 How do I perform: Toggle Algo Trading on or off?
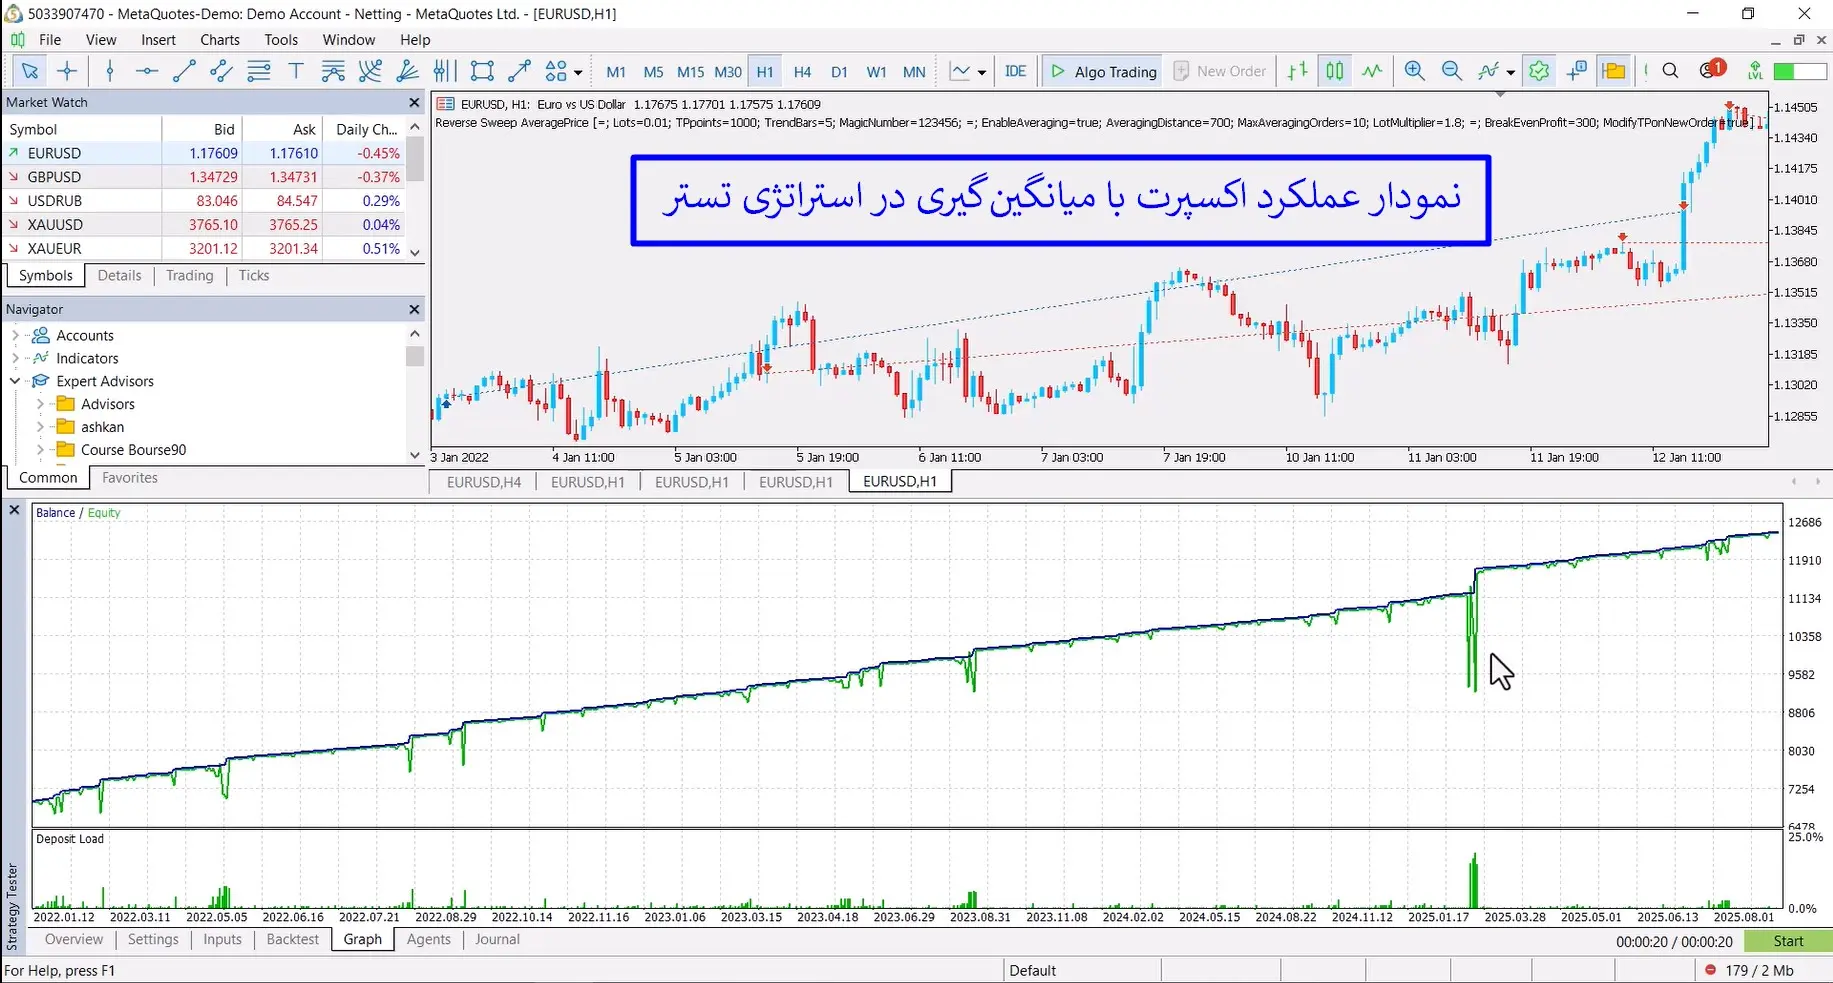pyautogui.click(x=1103, y=71)
